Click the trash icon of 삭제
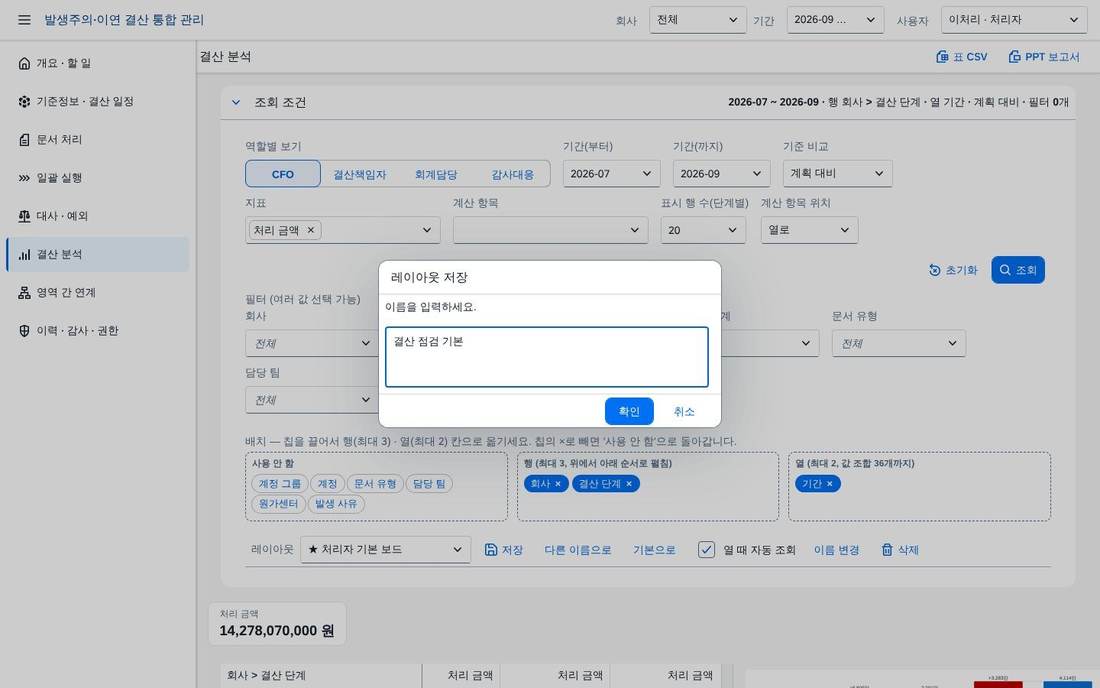 point(887,550)
